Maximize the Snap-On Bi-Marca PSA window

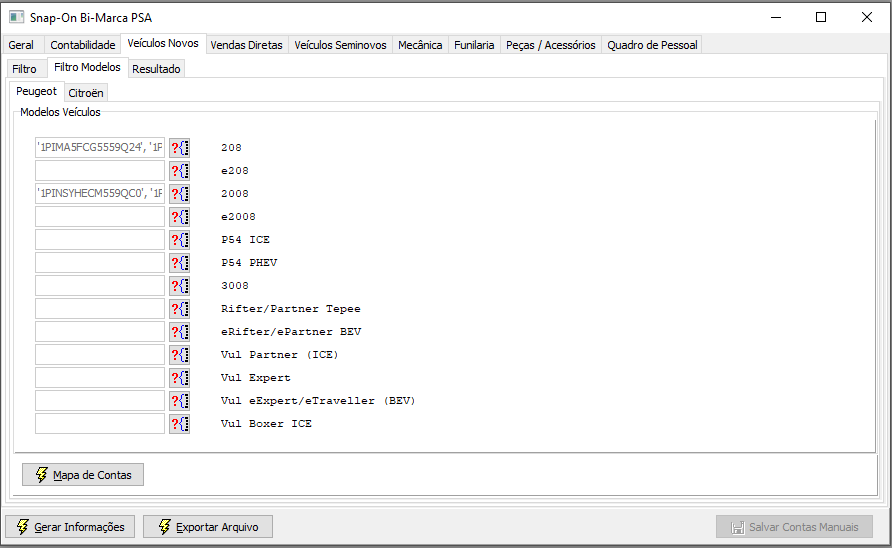821,17
